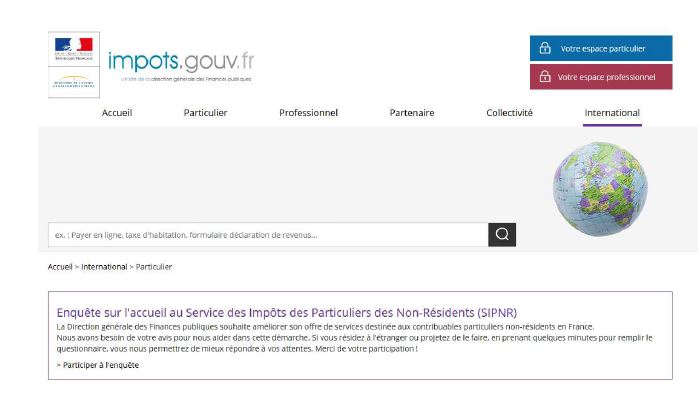Open the Particulier navigation menu
The height and width of the screenshot is (420, 698).
click(x=205, y=113)
